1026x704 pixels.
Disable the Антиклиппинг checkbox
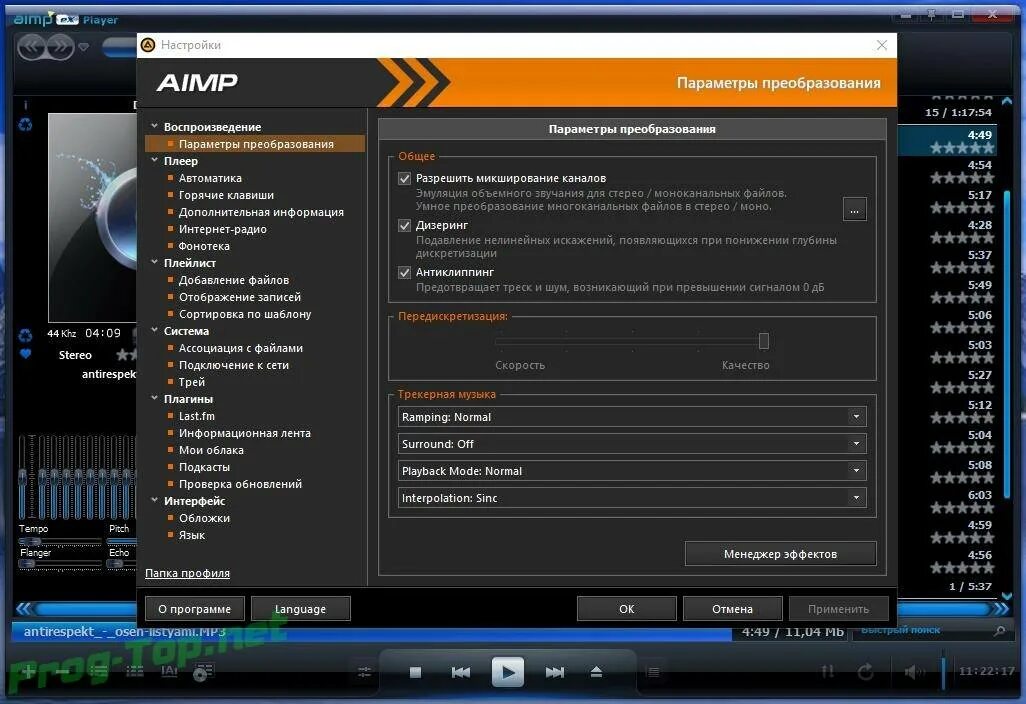click(x=404, y=272)
